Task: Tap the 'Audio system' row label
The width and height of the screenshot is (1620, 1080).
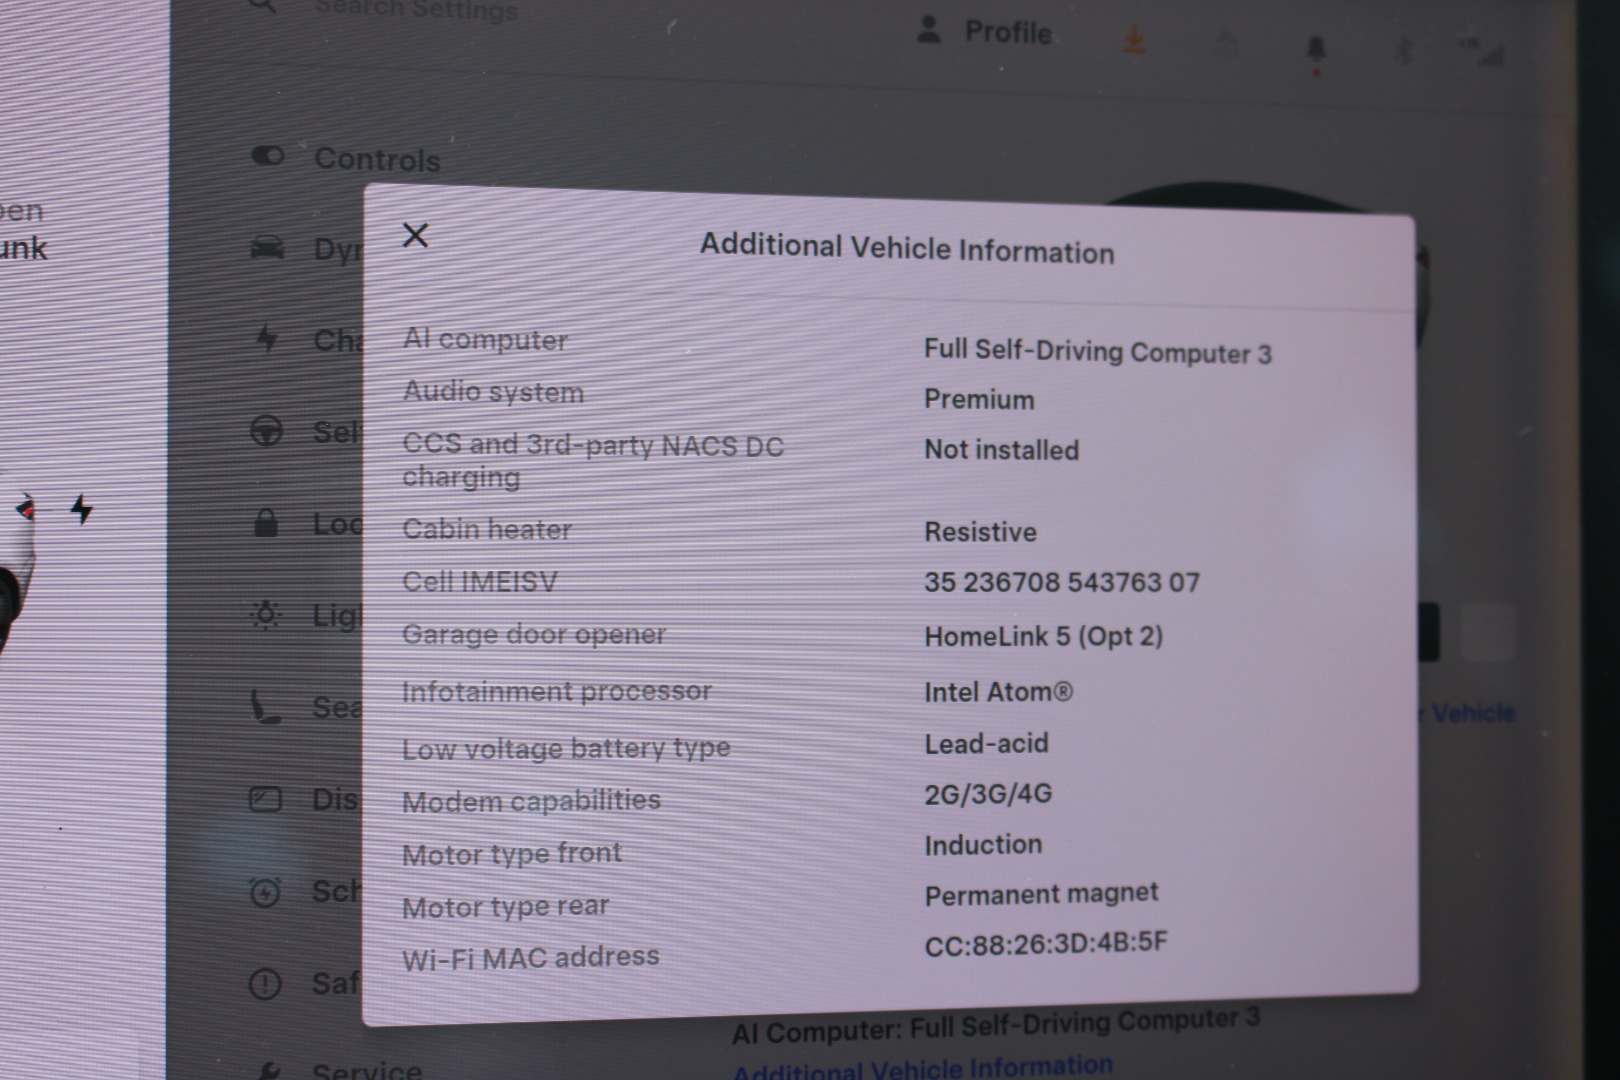Action: tap(493, 392)
